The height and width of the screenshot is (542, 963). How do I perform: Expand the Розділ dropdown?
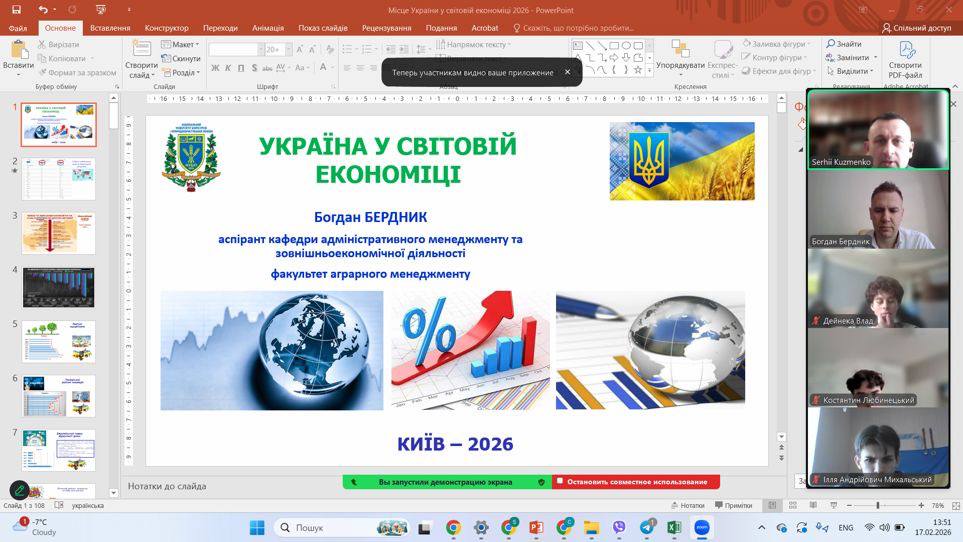pos(181,72)
